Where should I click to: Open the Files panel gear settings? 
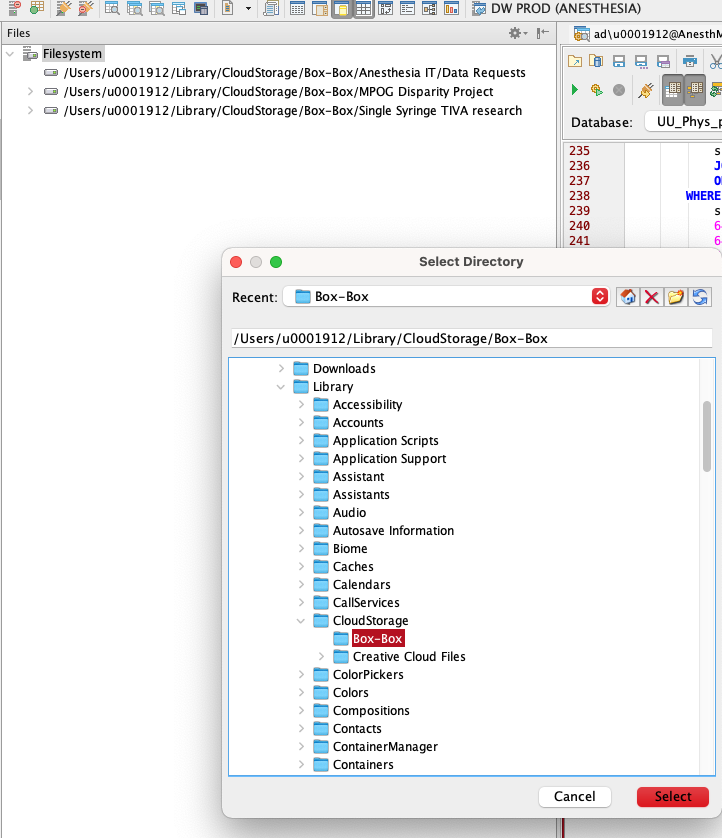coord(517,33)
